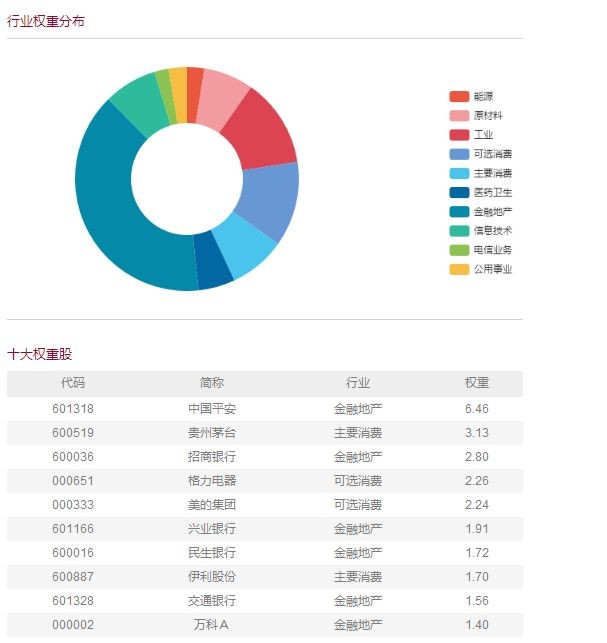The width and height of the screenshot is (607, 643).
Task: Select the dark blue 医药卫生 donut slice
Action: [212, 262]
